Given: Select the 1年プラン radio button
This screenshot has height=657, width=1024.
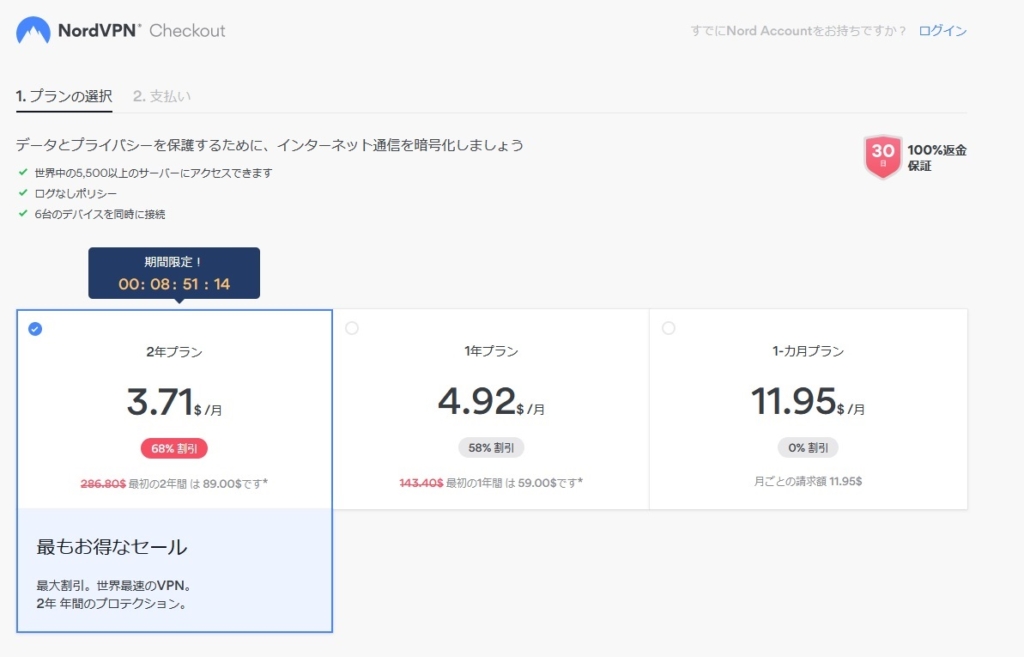Looking at the screenshot, I should [x=352, y=328].
